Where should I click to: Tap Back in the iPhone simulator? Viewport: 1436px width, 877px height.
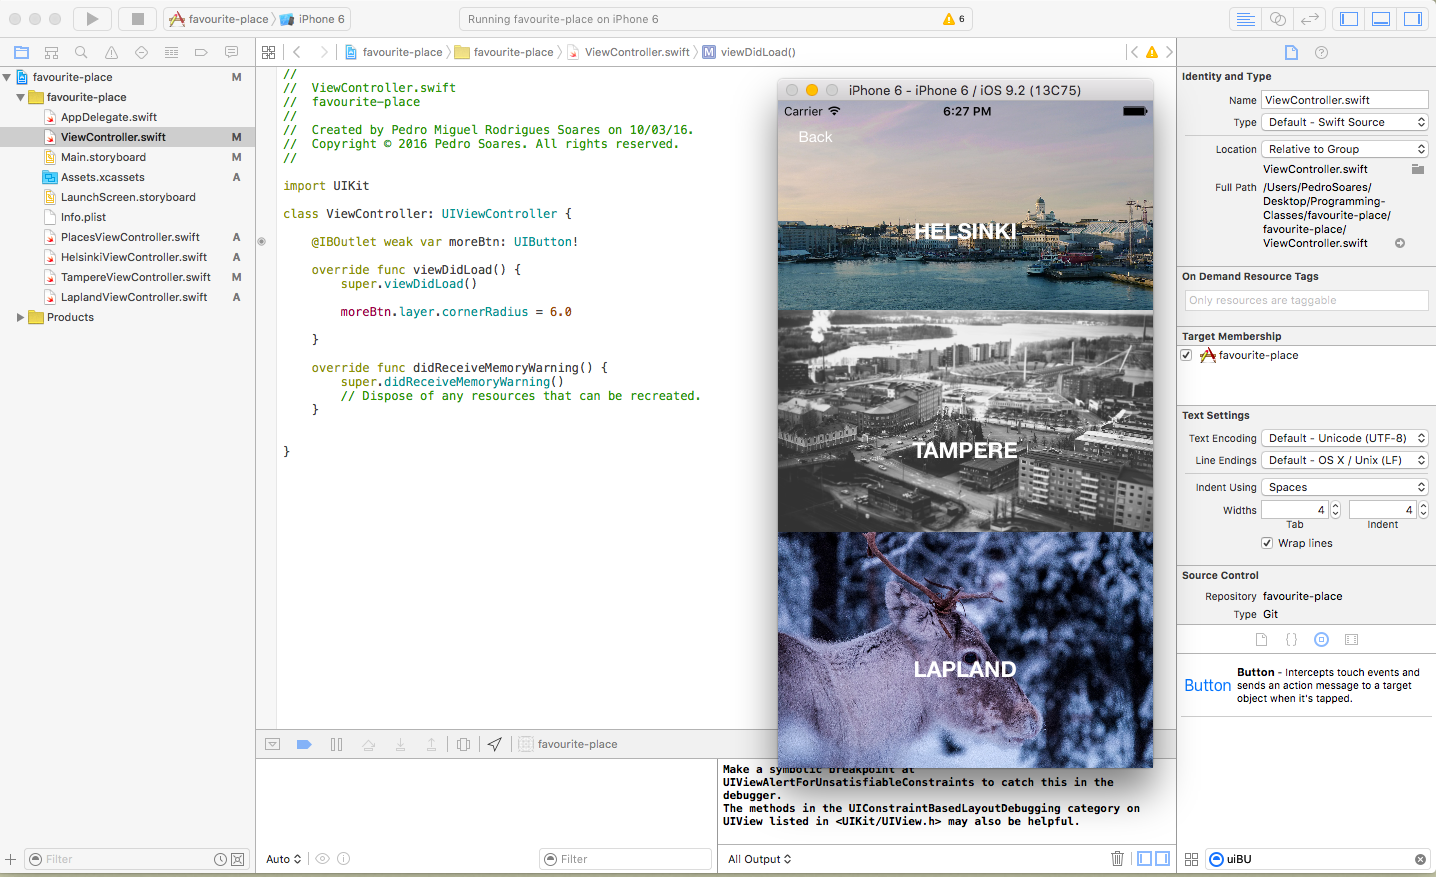[x=815, y=137]
